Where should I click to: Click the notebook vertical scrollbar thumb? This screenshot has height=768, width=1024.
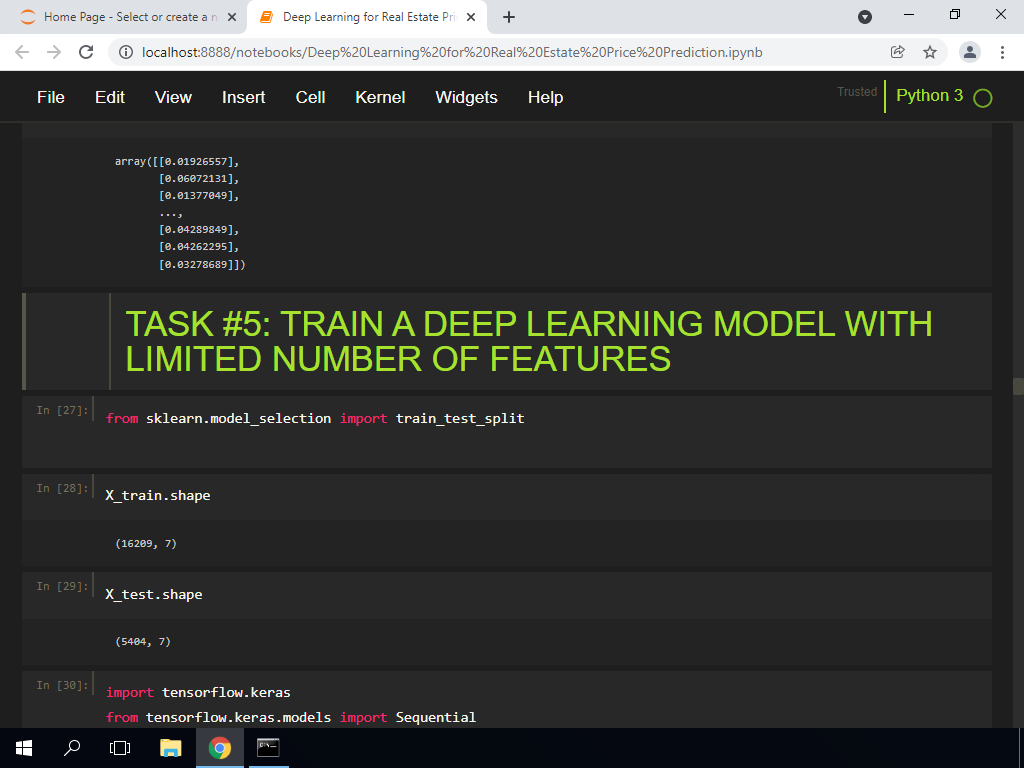coord(1017,386)
